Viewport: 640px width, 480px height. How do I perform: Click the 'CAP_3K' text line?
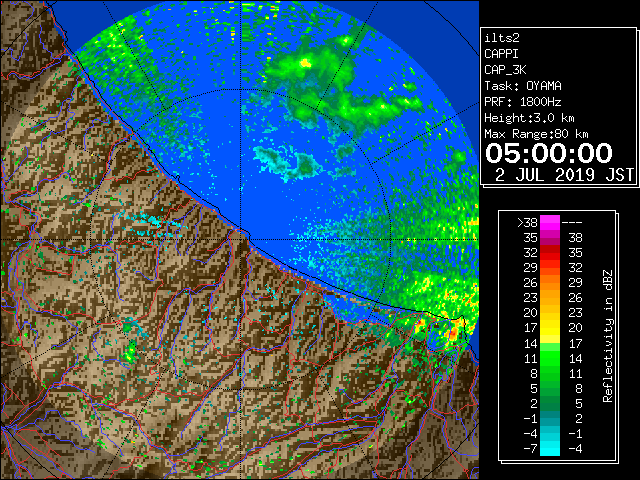[x=505, y=70]
